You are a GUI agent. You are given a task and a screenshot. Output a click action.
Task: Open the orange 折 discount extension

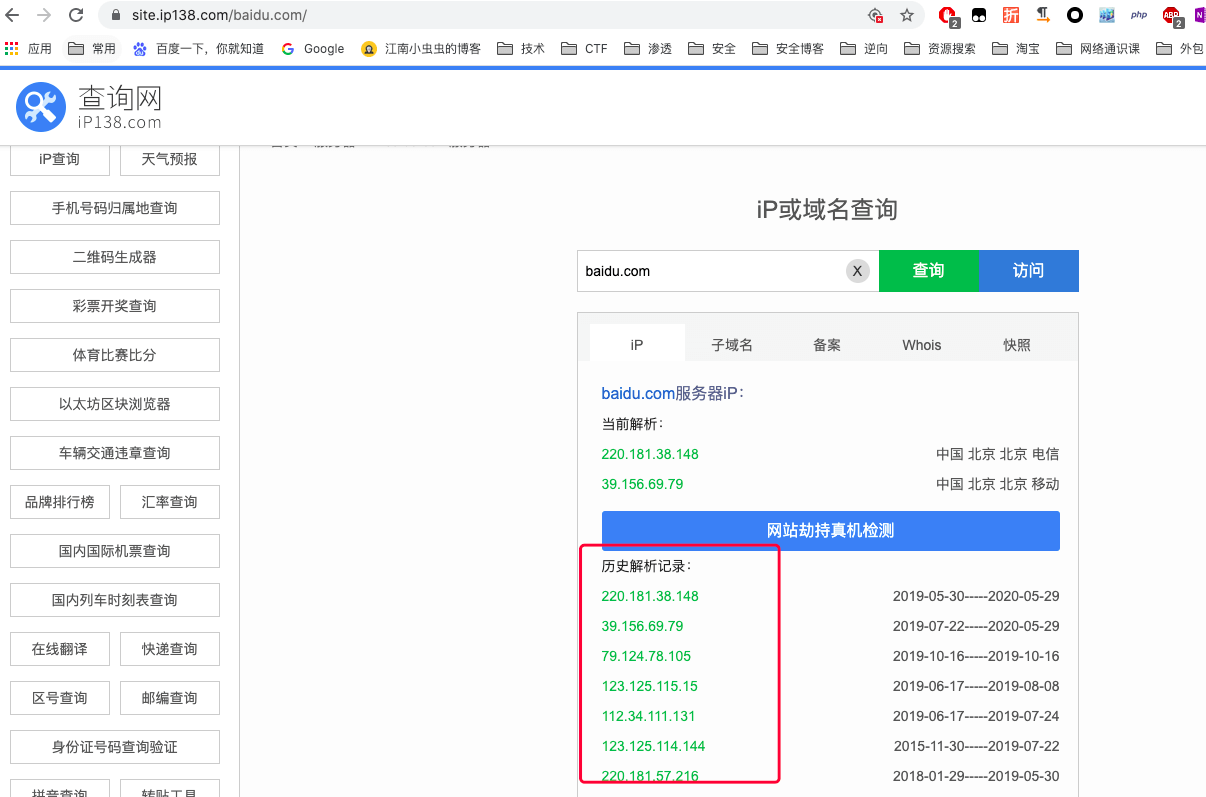coord(1011,15)
